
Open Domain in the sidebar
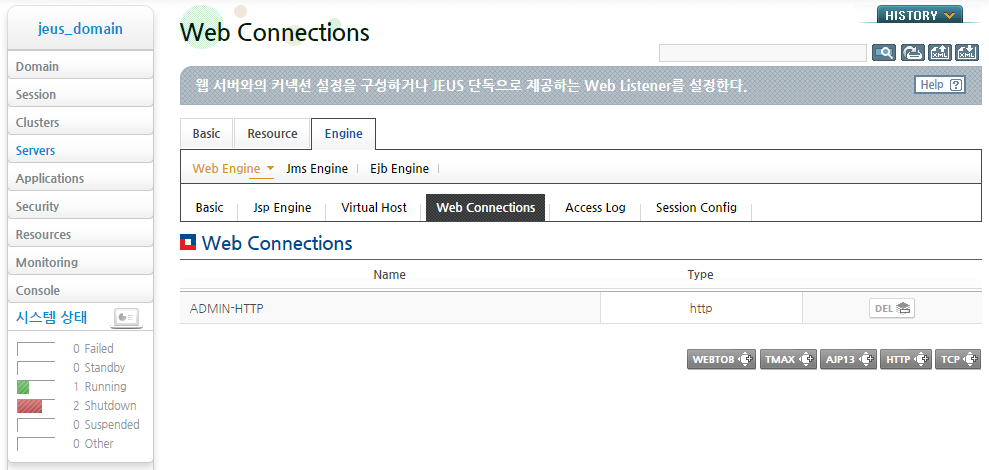point(80,66)
